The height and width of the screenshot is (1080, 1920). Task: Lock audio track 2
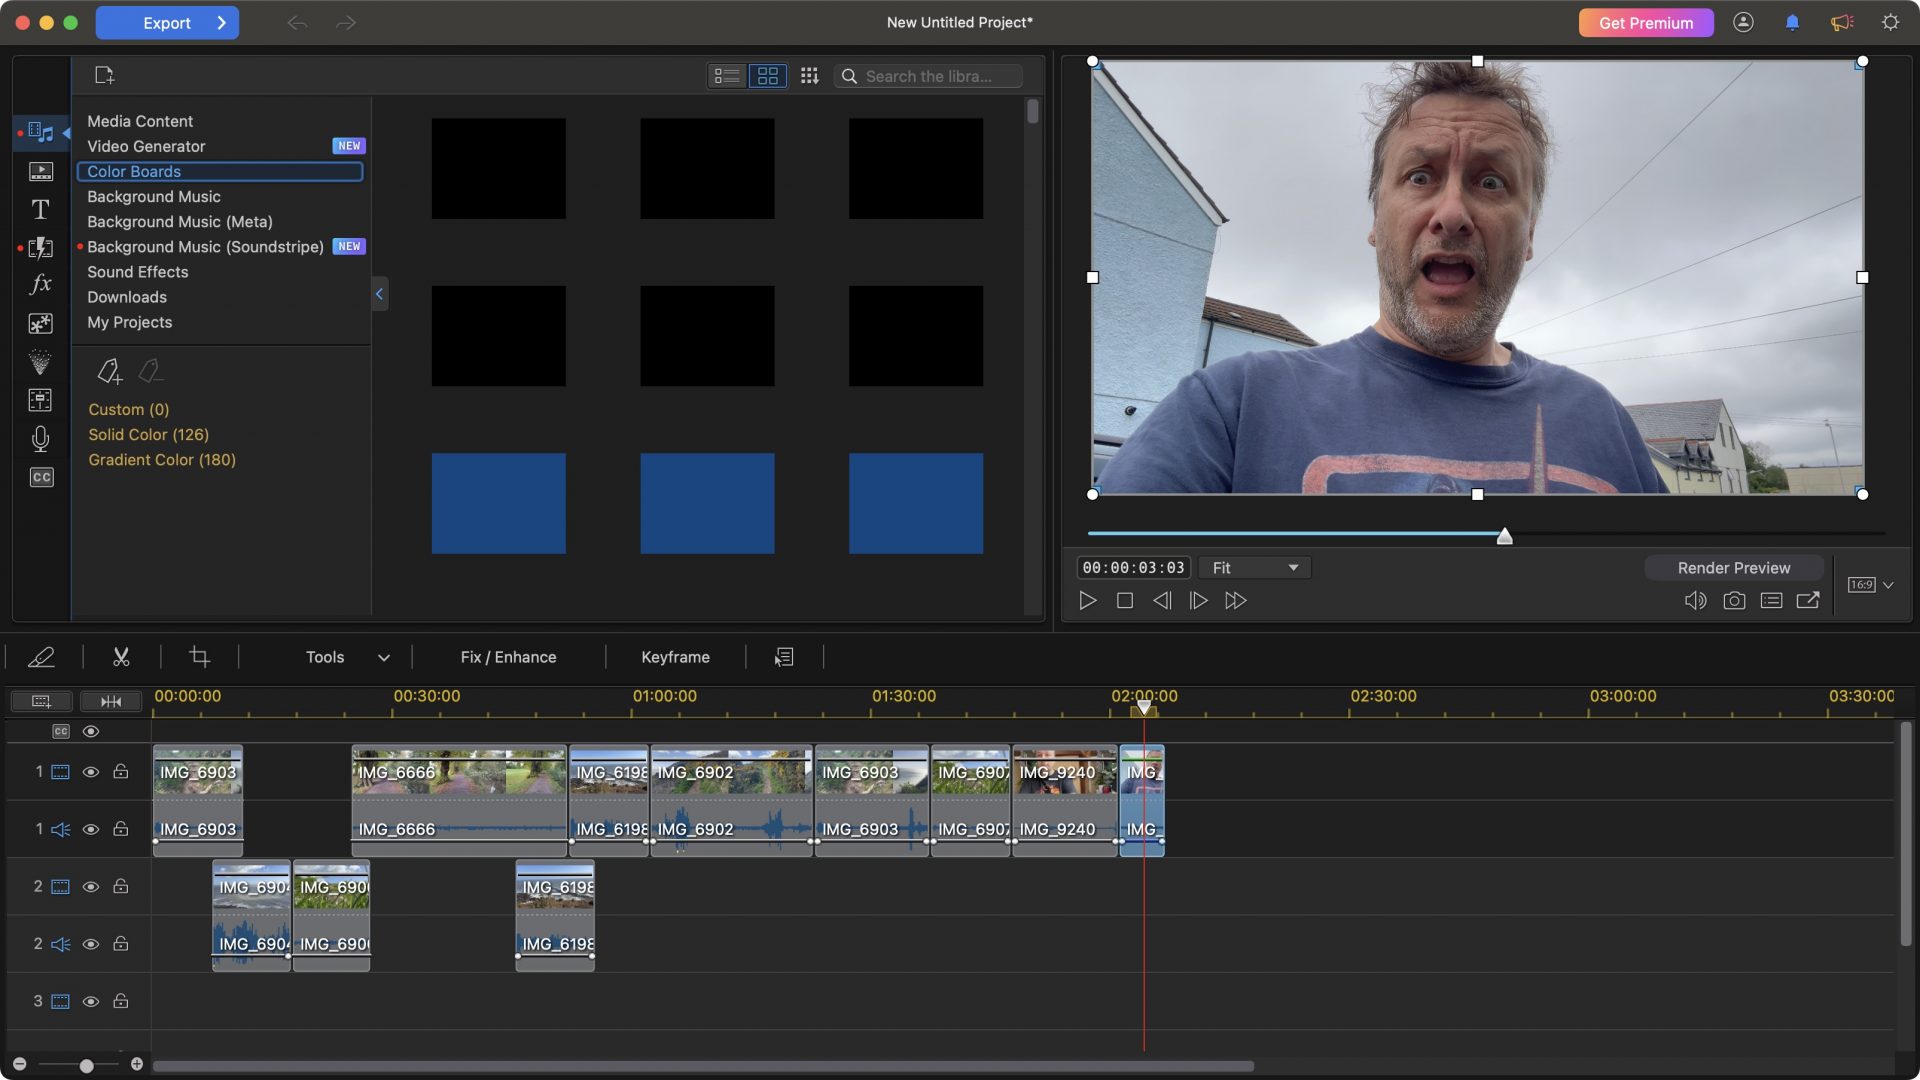pos(120,944)
